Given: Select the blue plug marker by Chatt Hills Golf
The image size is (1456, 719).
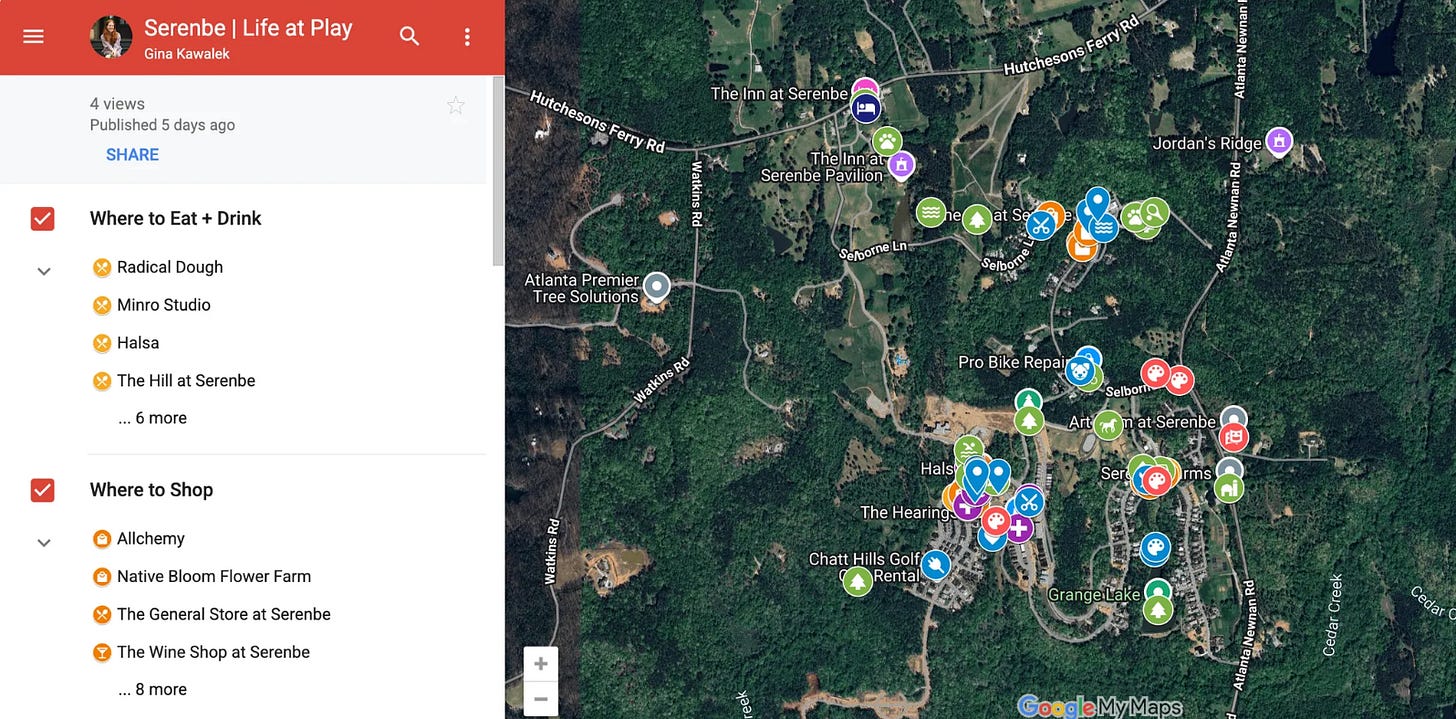Looking at the screenshot, I should (935, 565).
